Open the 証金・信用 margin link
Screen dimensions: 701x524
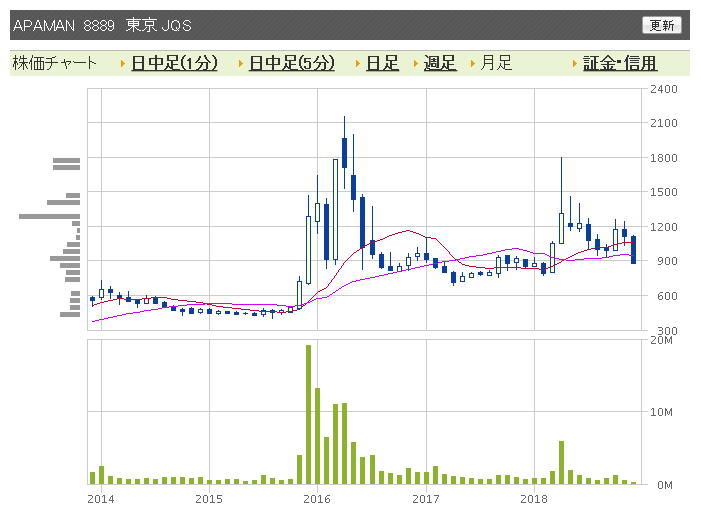pos(620,63)
